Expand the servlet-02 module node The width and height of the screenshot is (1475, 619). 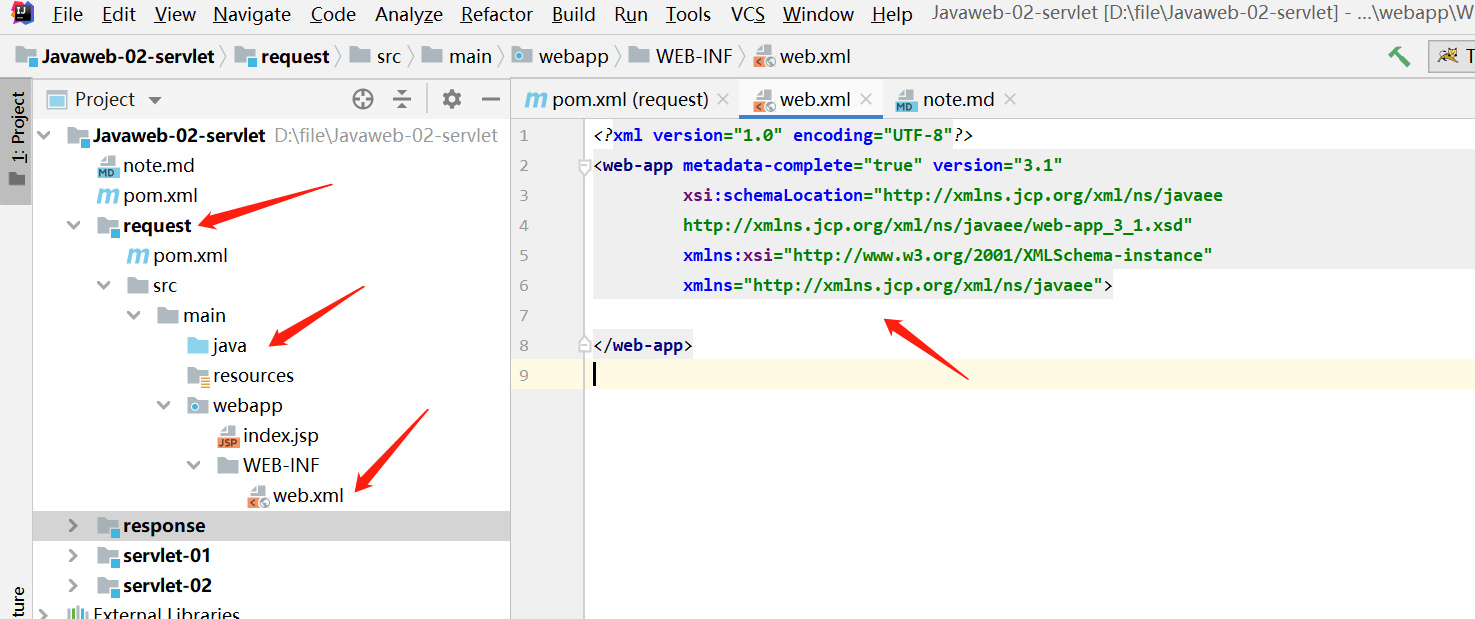[x=73, y=585]
